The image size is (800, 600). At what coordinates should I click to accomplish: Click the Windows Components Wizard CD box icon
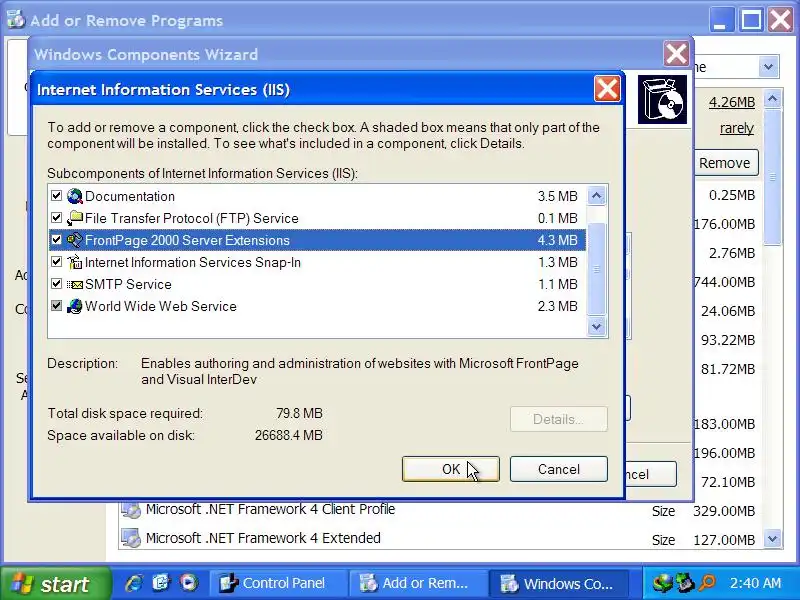[x=662, y=99]
